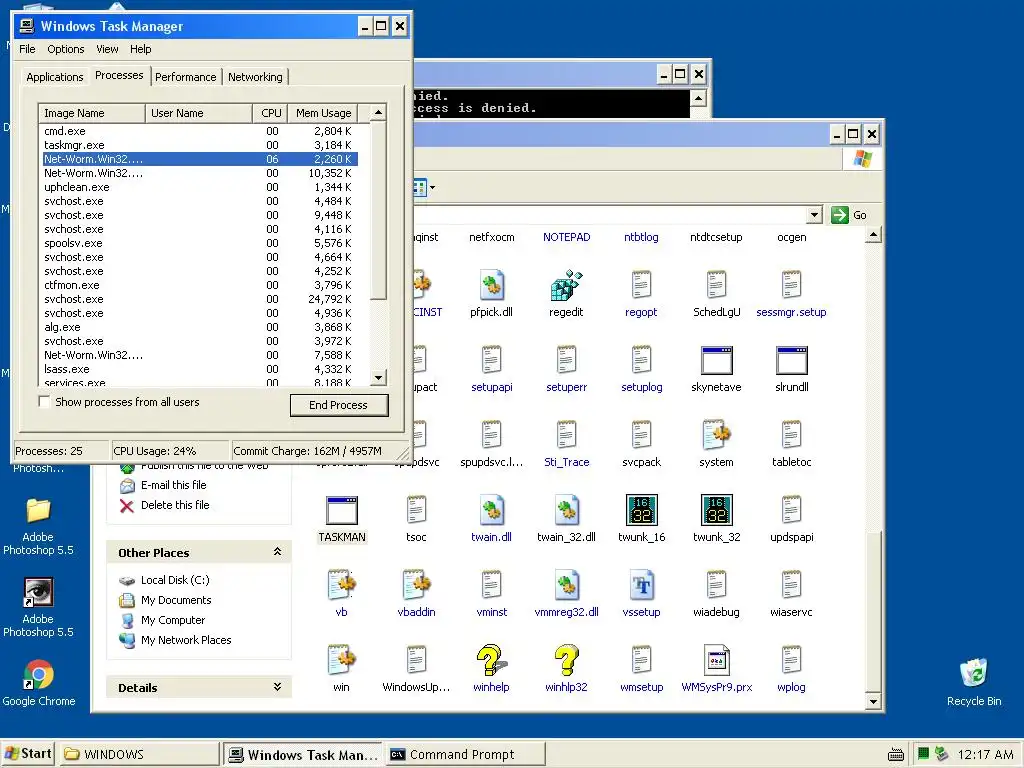Open the Options menu in Task Manager
Screen dimensions: 1024x768
tap(66, 49)
